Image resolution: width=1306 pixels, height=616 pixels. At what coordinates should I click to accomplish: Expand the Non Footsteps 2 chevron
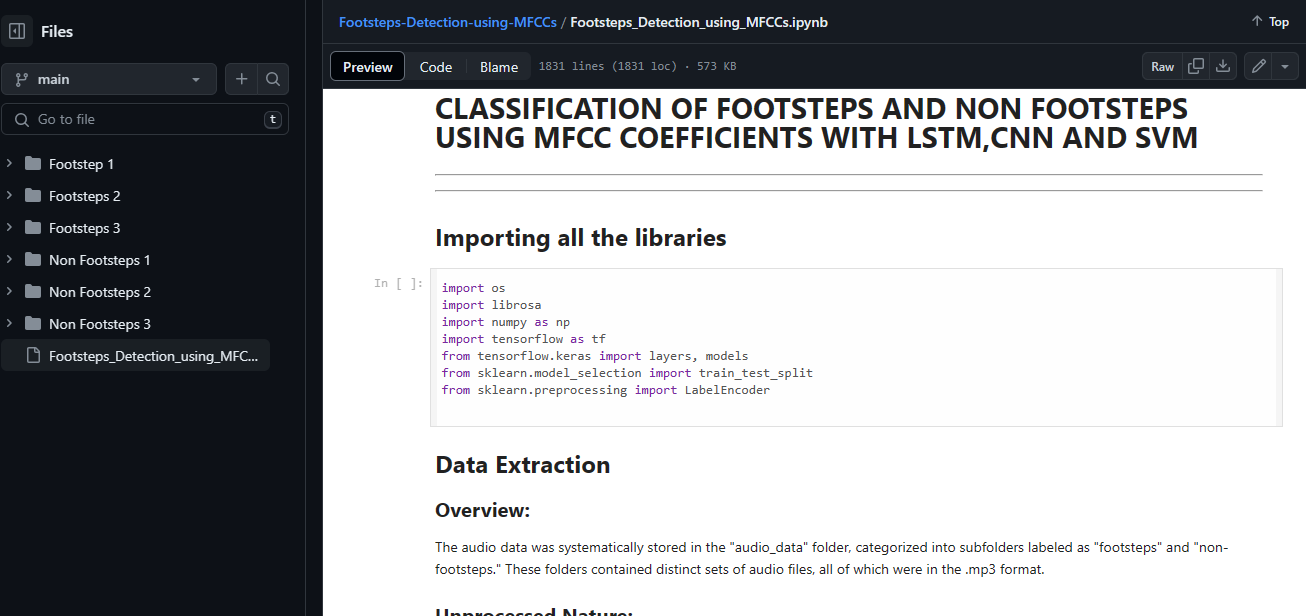[x=9, y=291]
